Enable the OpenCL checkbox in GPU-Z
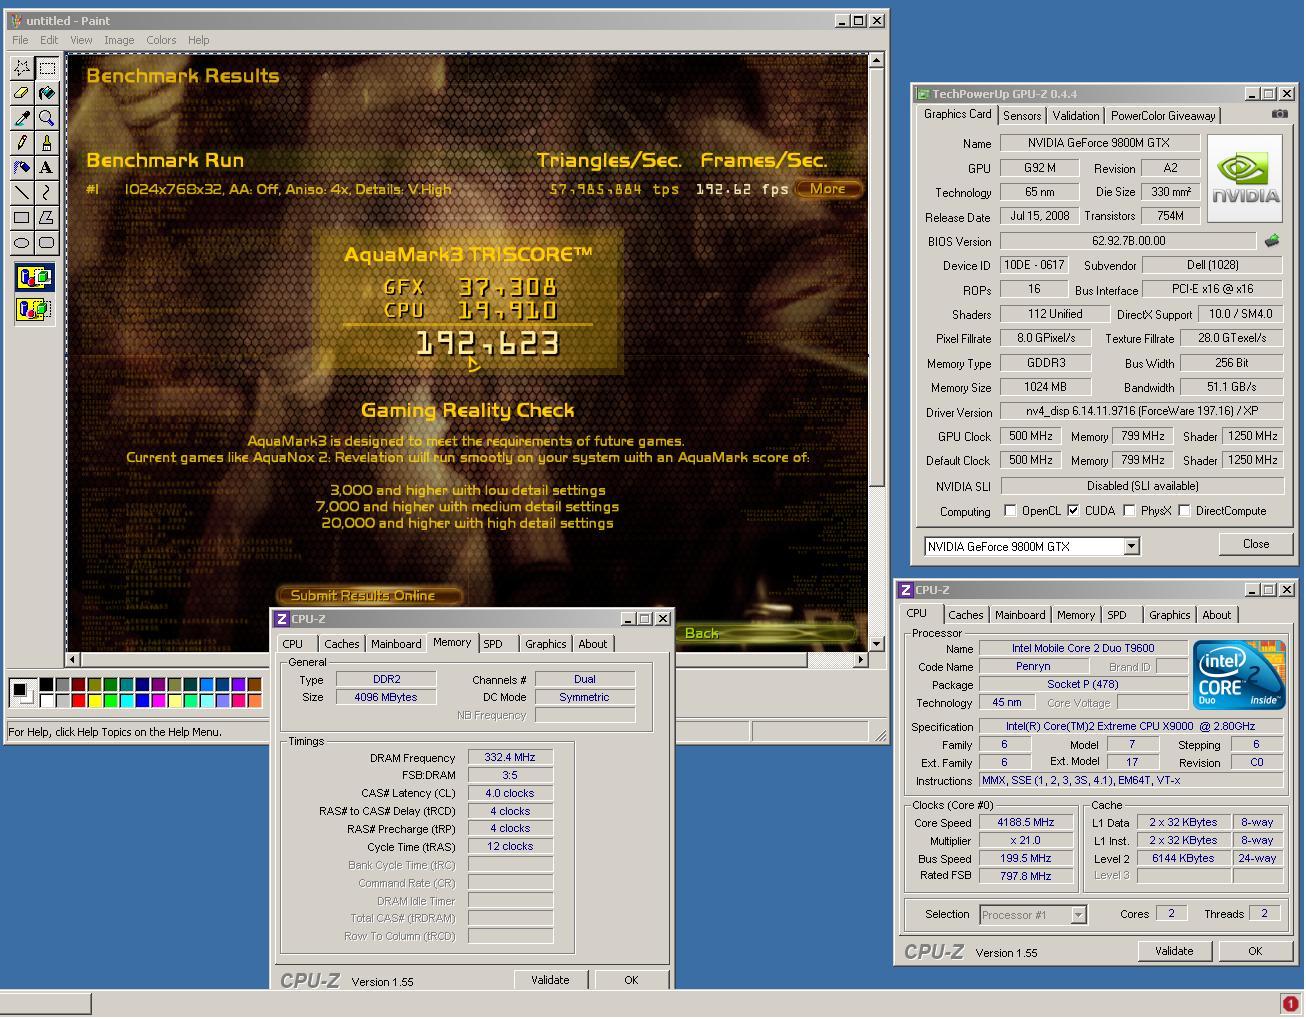 [1010, 511]
